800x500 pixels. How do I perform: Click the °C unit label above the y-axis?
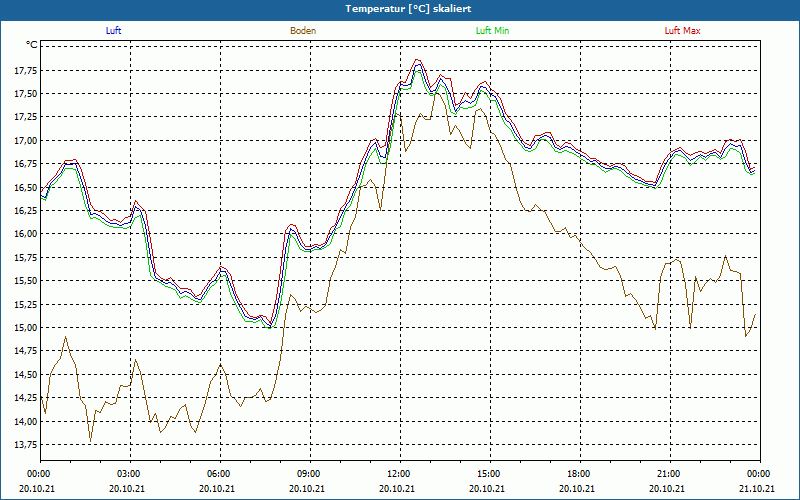point(32,44)
